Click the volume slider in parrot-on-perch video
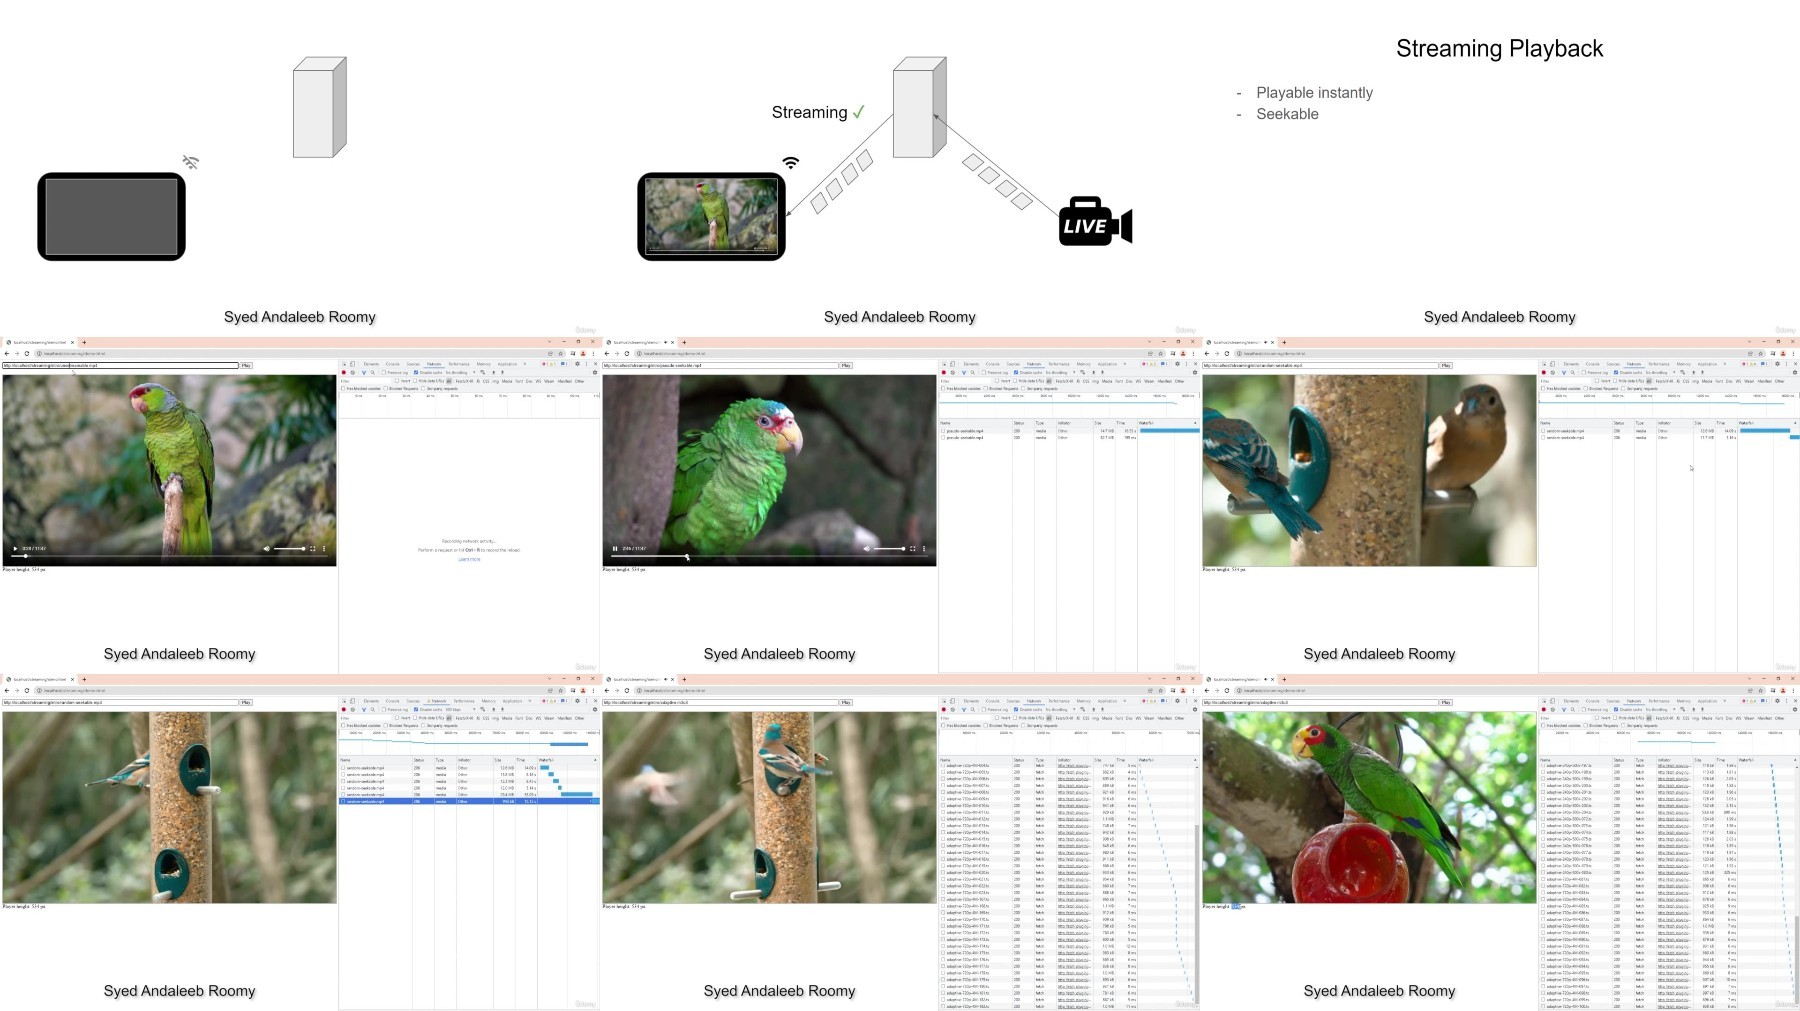Viewport: 1800px width, 1011px height. tap(290, 548)
